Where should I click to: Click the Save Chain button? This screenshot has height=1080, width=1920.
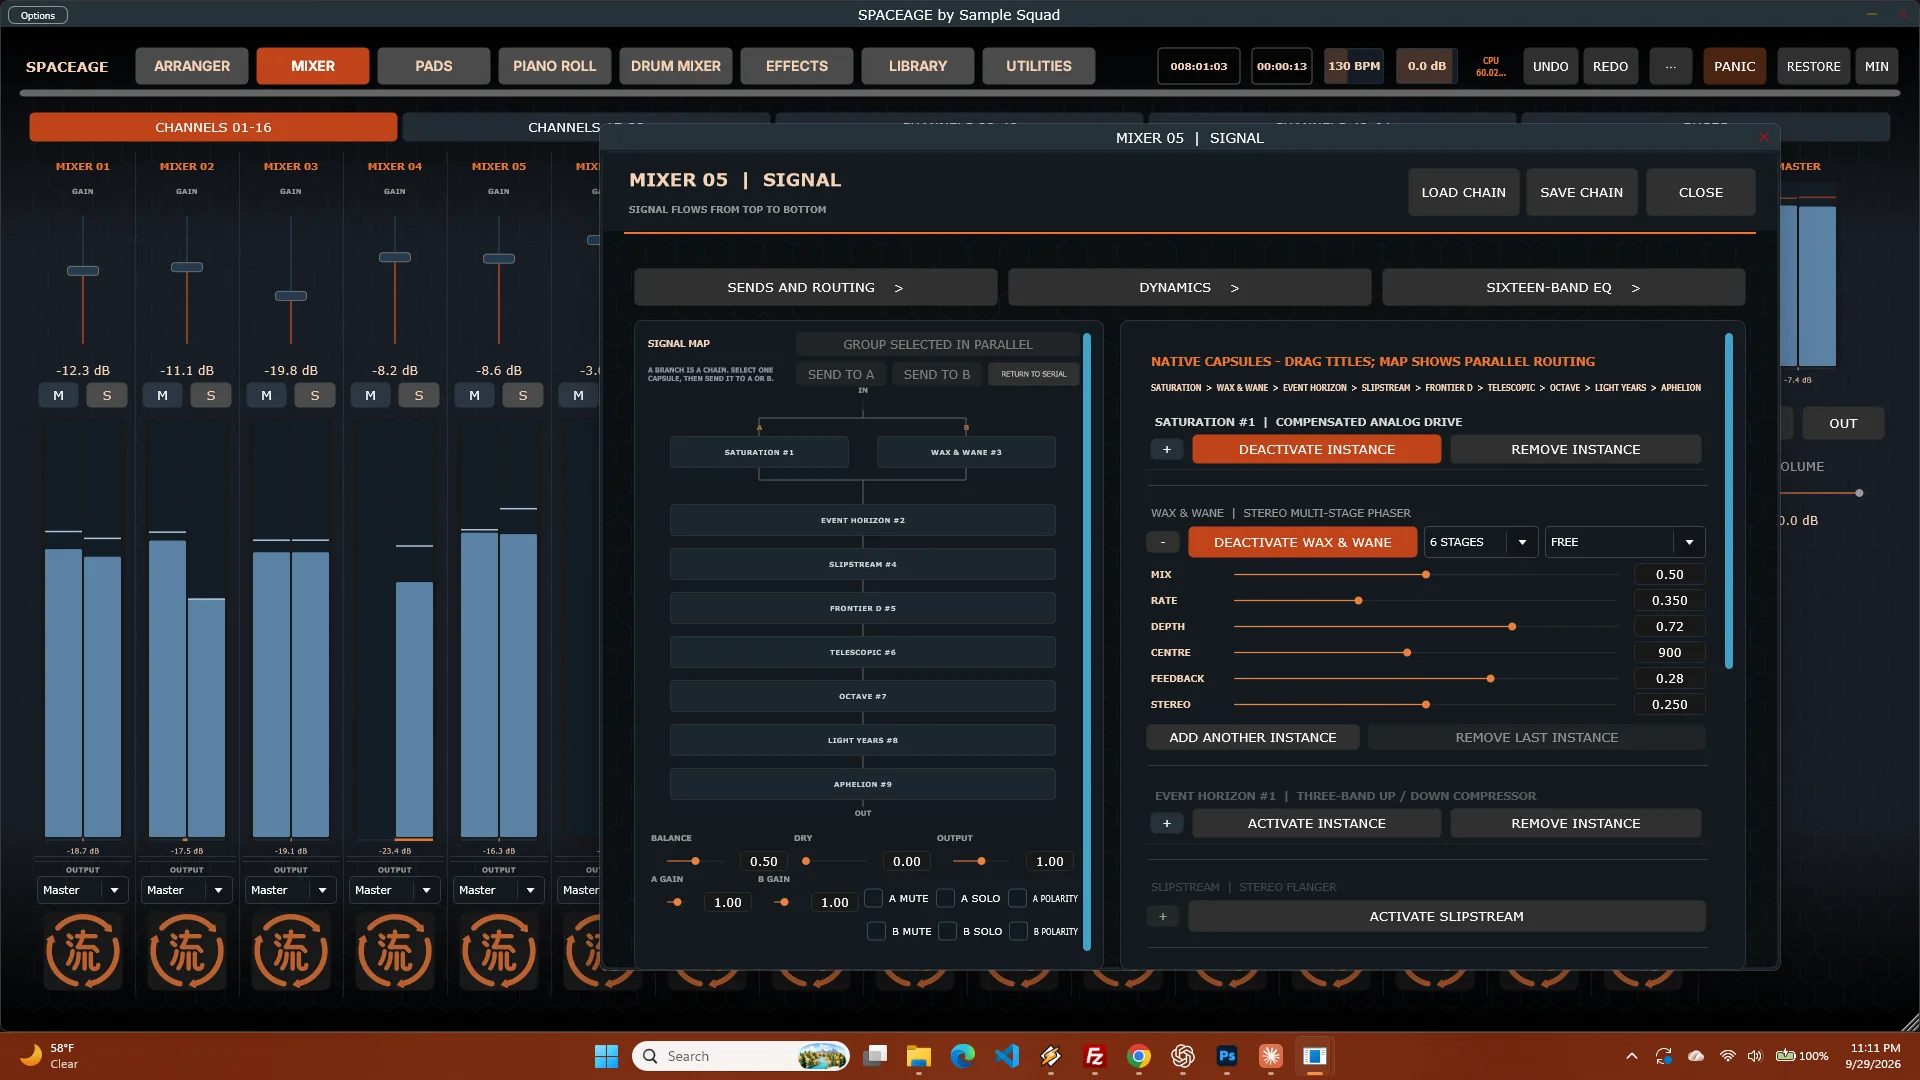pos(1581,192)
